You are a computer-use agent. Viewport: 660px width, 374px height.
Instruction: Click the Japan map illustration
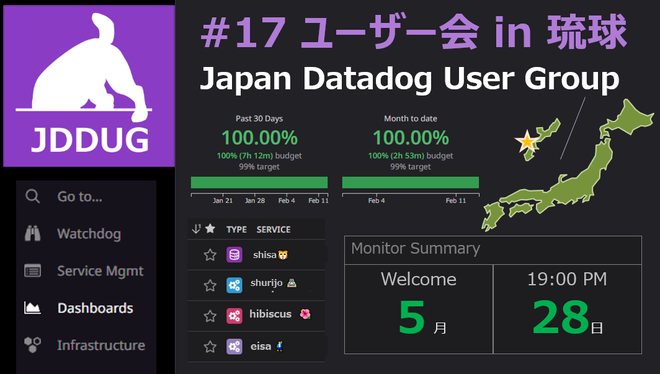coord(567,165)
